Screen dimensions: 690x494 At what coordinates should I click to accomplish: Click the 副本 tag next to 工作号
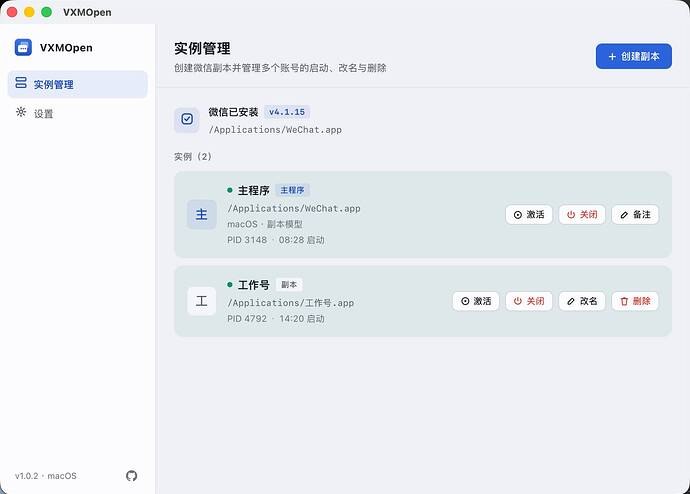289,285
